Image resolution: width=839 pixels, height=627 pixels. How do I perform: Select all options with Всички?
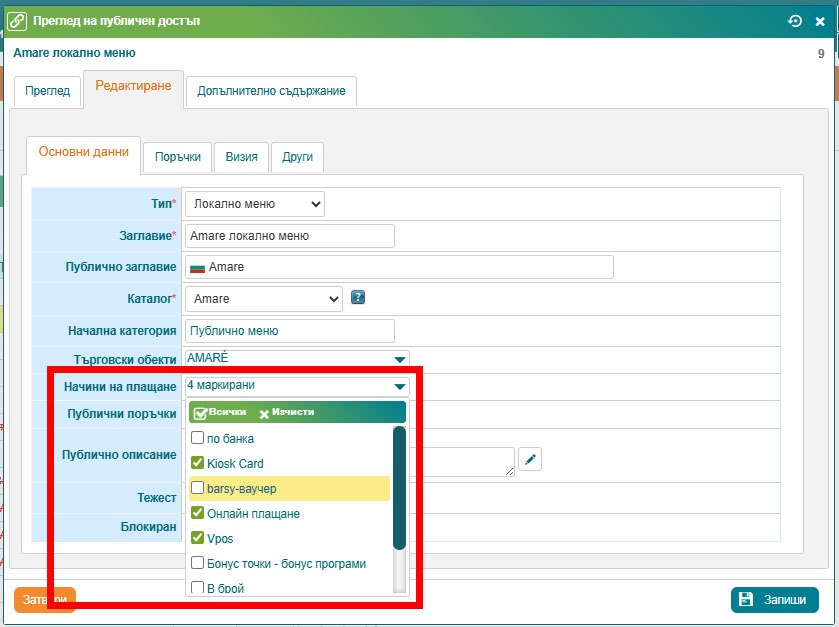tap(220, 412)
